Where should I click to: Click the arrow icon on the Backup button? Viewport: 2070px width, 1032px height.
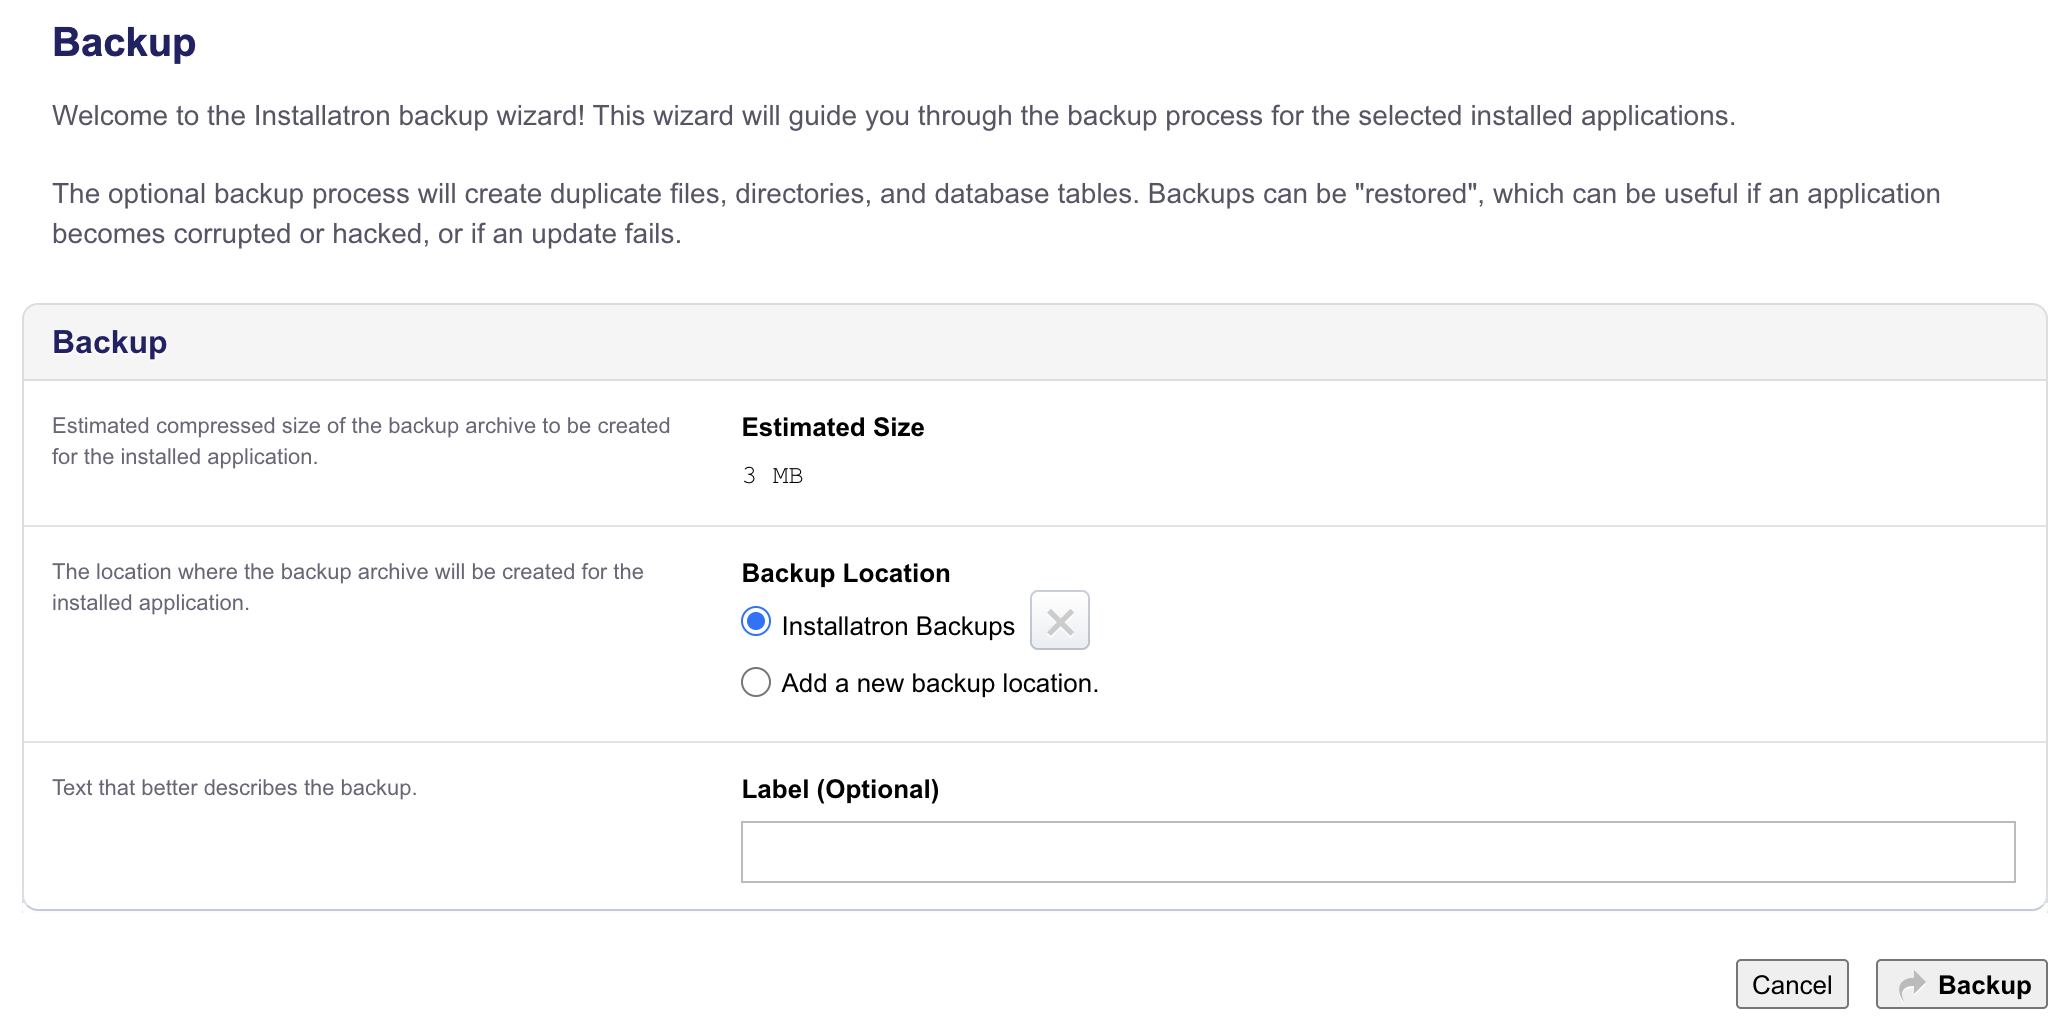click(x=1914, y=984)
